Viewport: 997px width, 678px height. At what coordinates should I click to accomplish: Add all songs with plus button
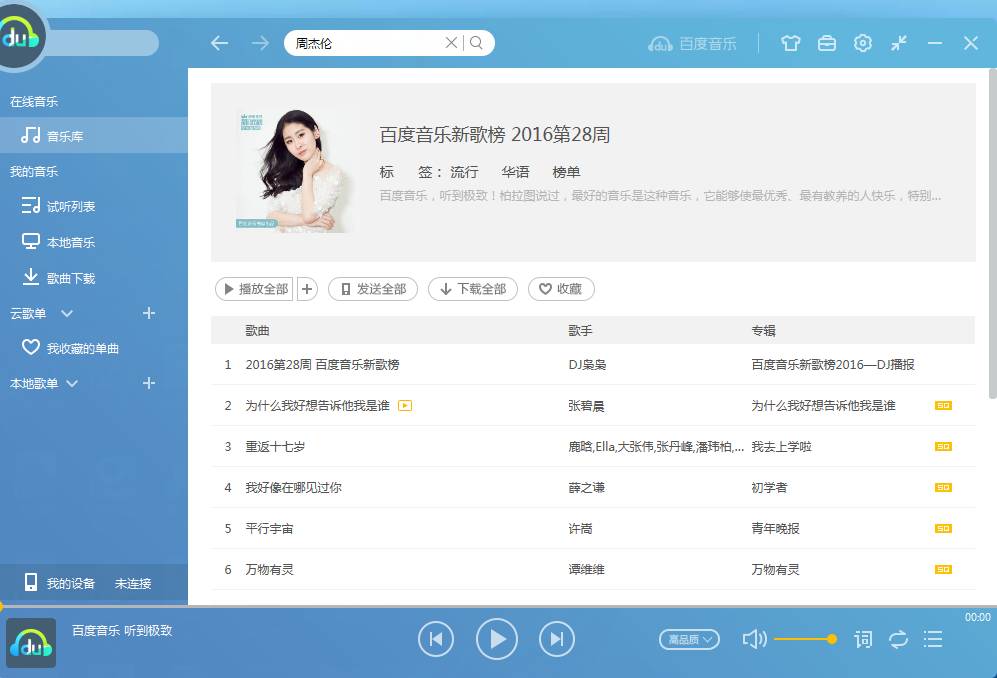pos(306,289)
